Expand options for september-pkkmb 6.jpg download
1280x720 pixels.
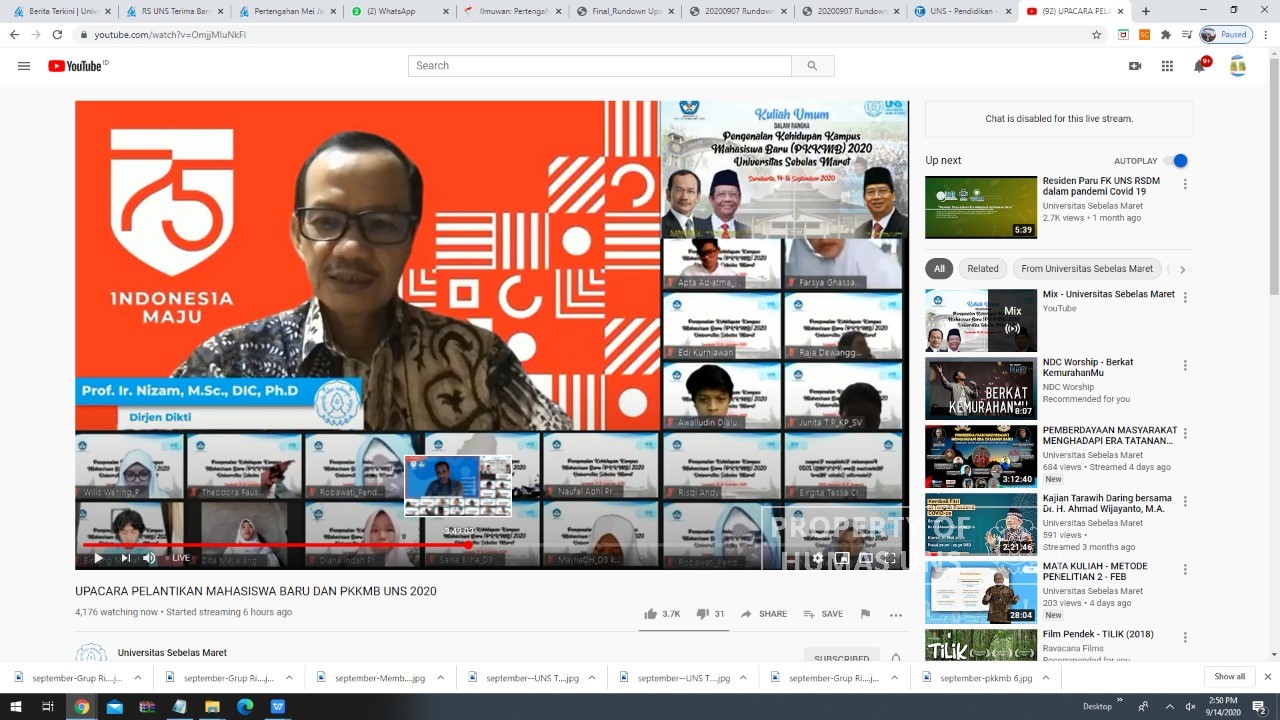point(1046,677)
